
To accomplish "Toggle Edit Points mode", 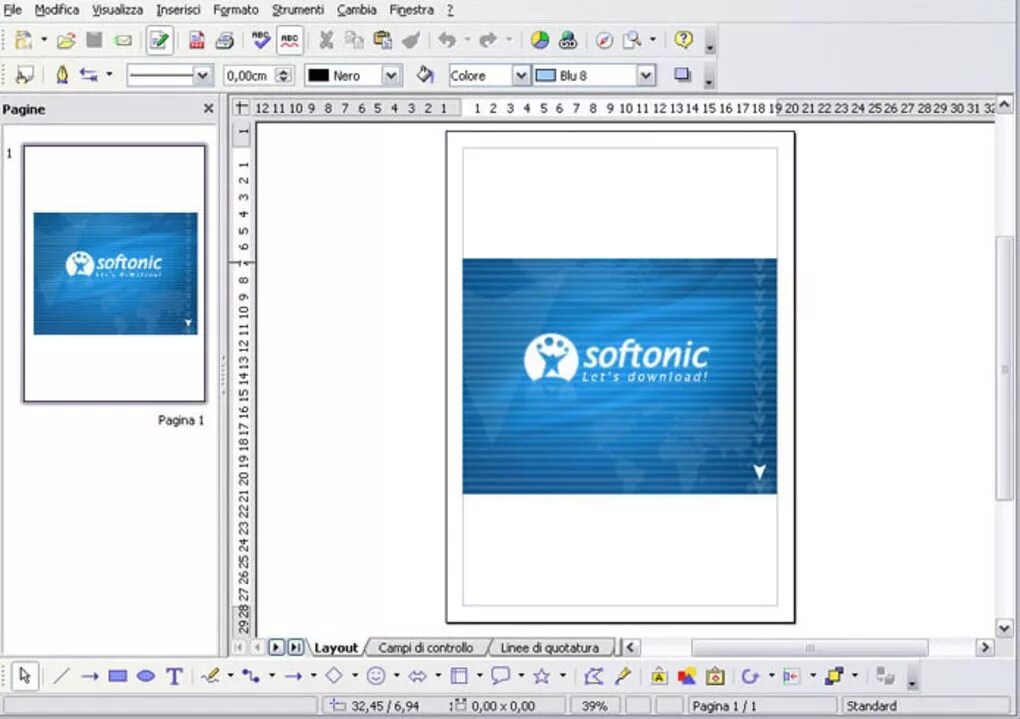I will [x=593, y=677].
